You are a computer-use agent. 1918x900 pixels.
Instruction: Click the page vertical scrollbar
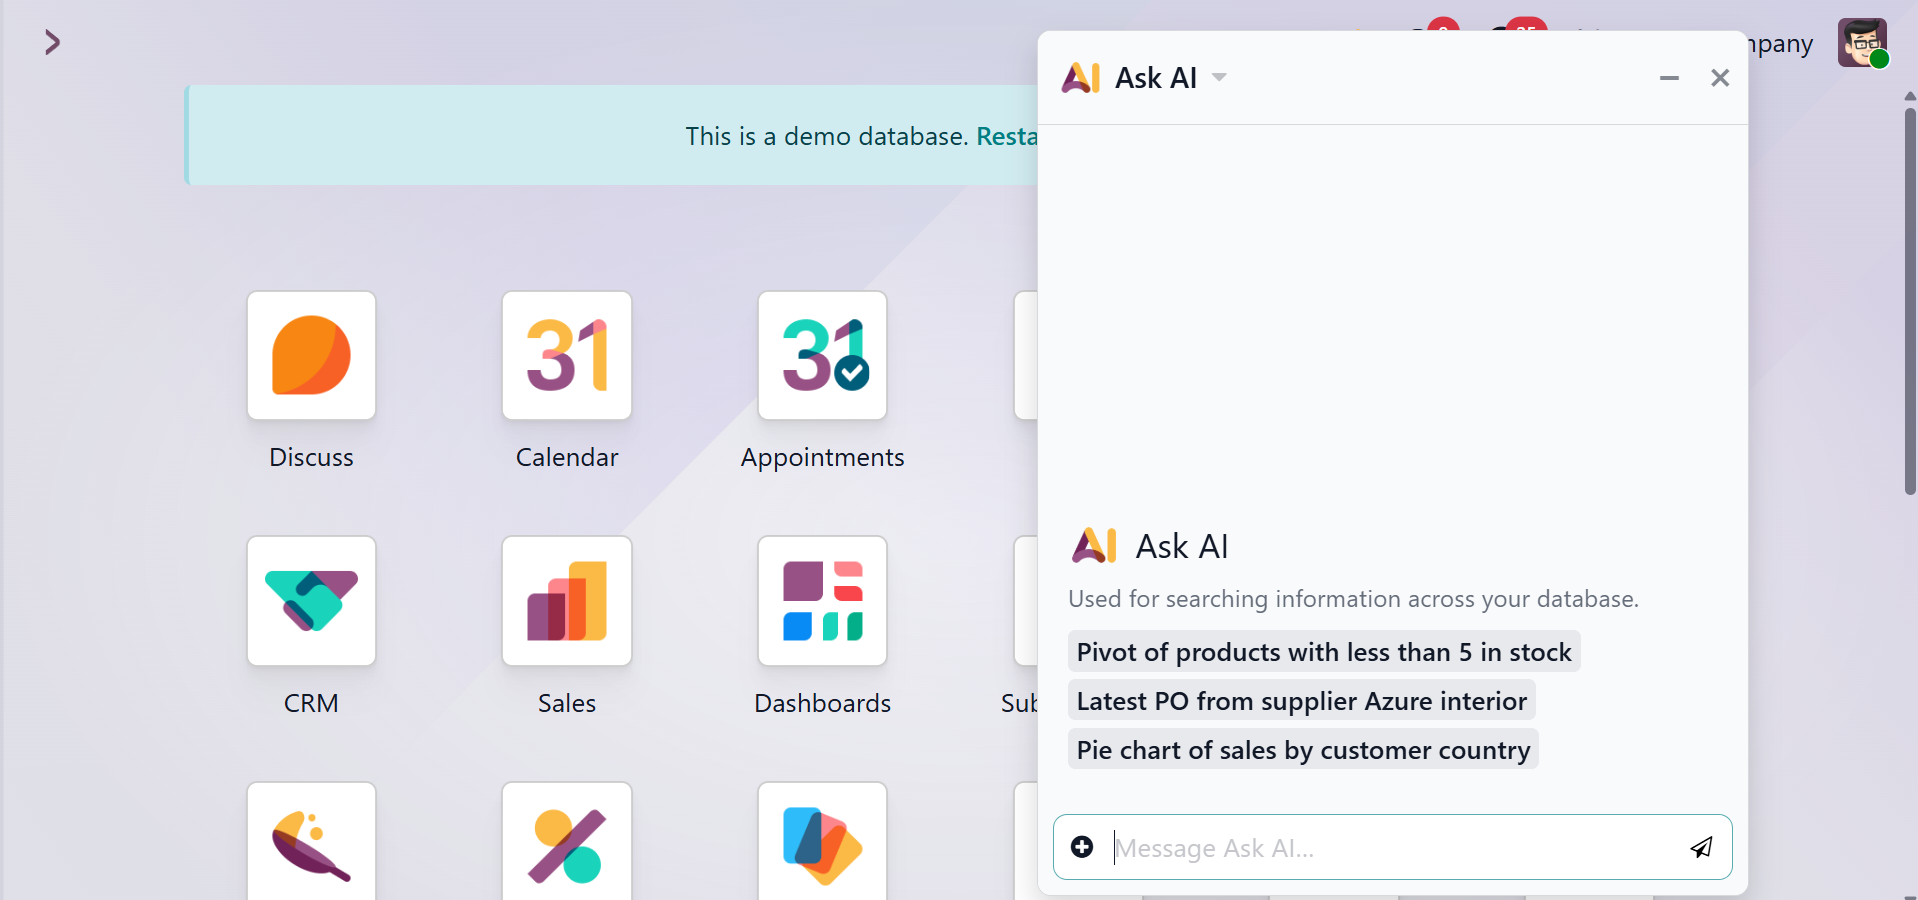[x=1910, y=300]
